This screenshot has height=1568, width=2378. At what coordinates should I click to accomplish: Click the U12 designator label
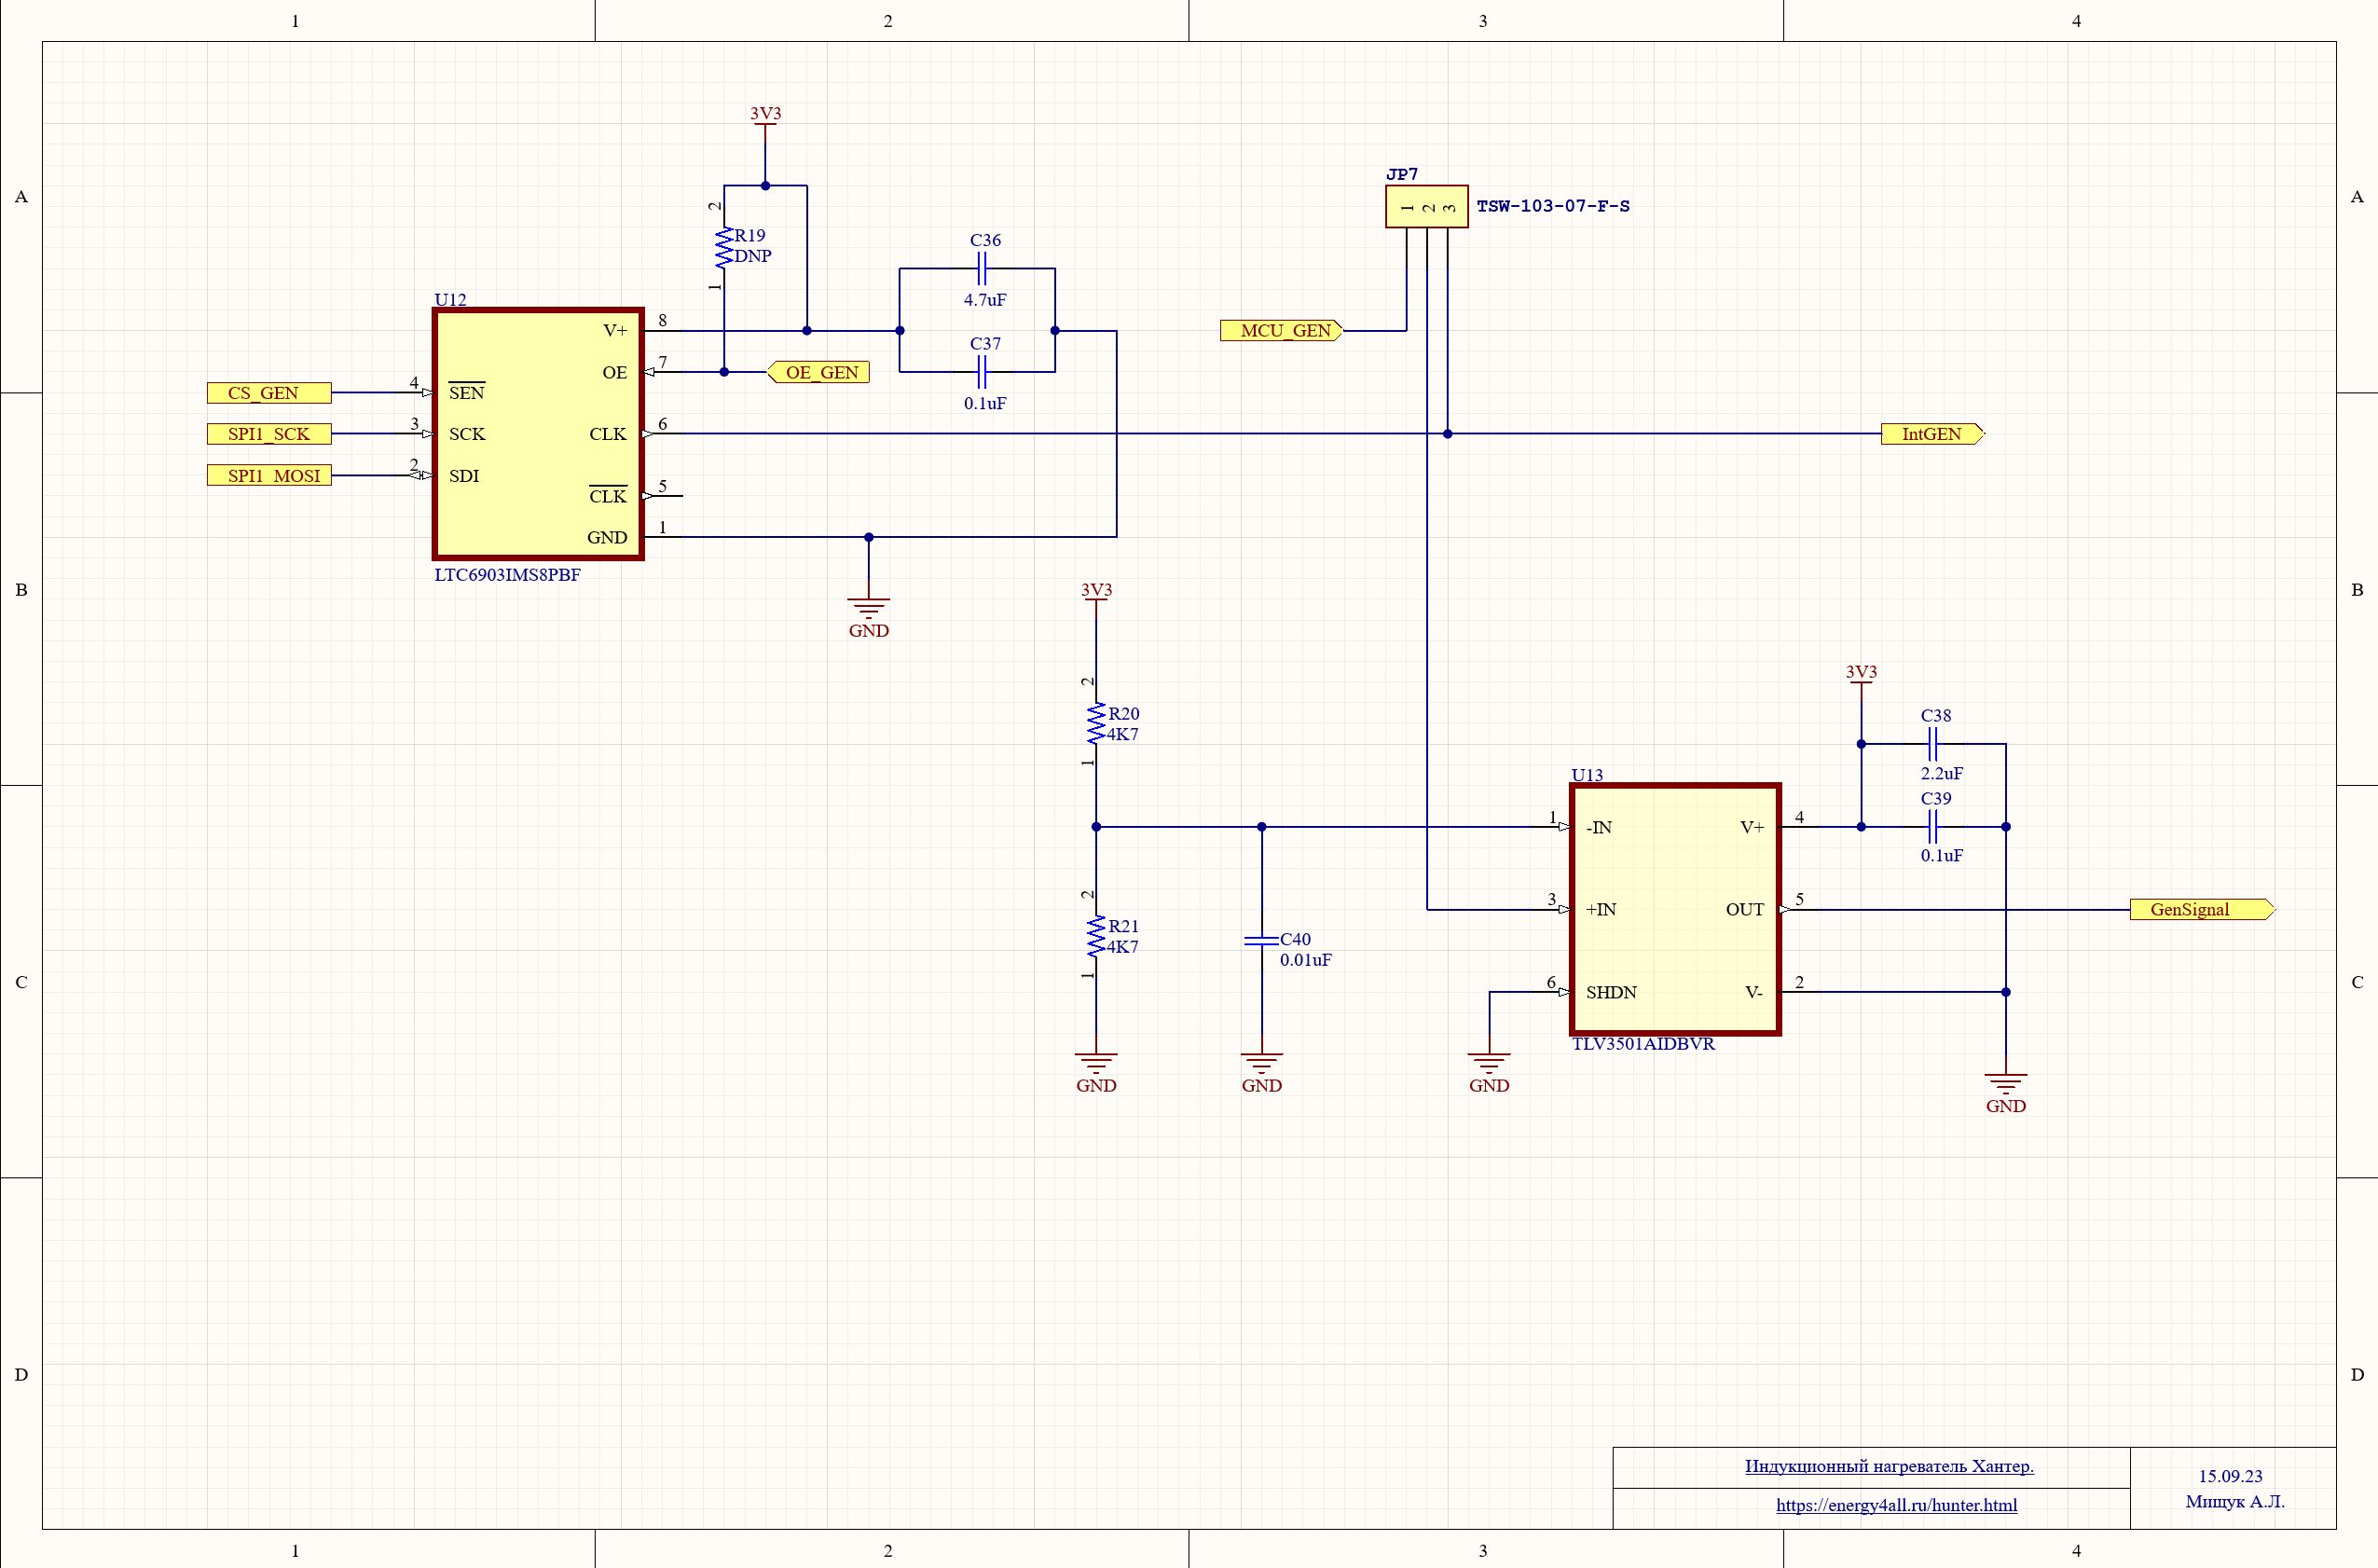pyautogui.click(x=450, y=299)
